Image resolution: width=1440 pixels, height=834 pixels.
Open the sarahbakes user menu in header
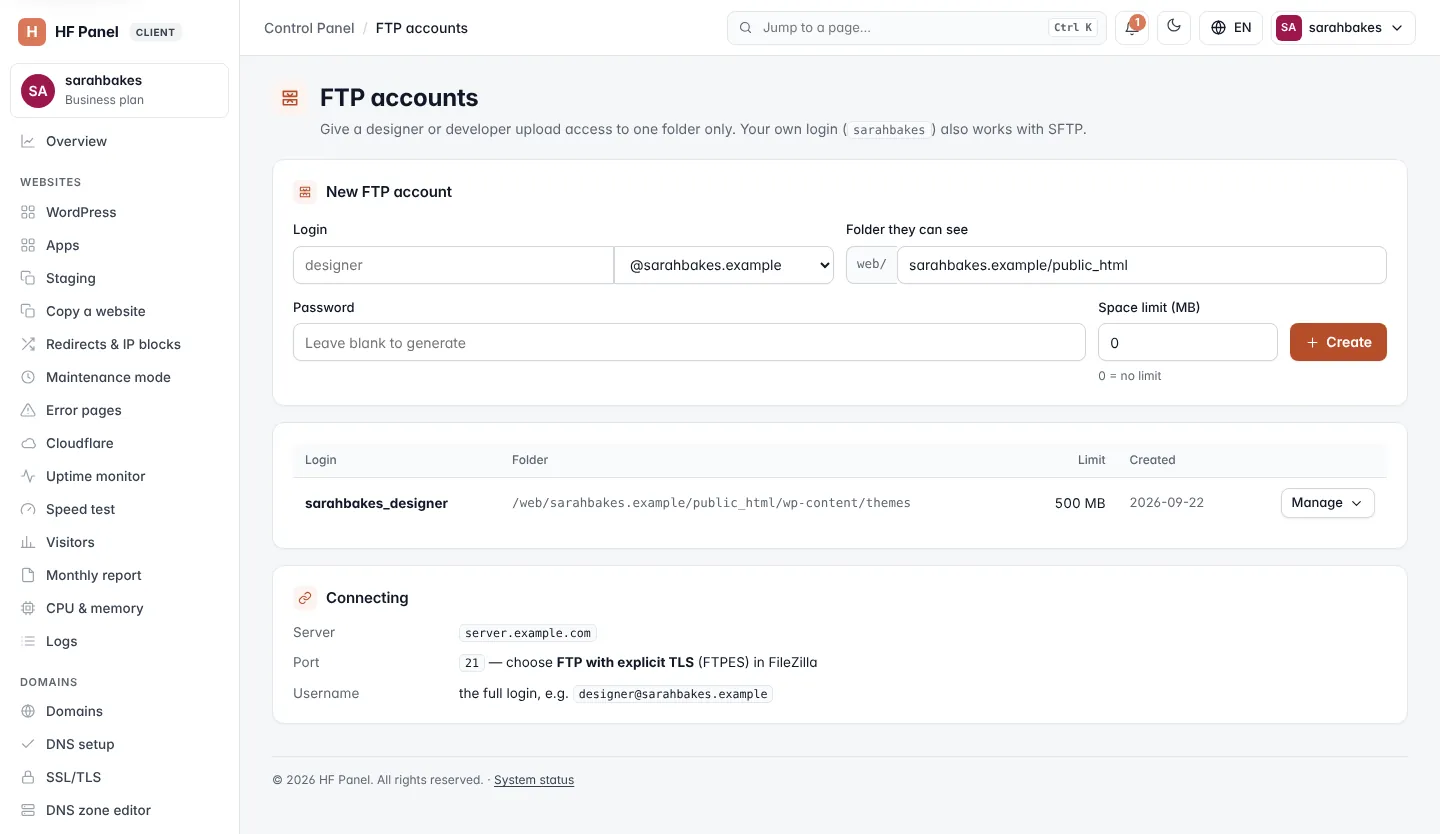tap(1343, 28)
